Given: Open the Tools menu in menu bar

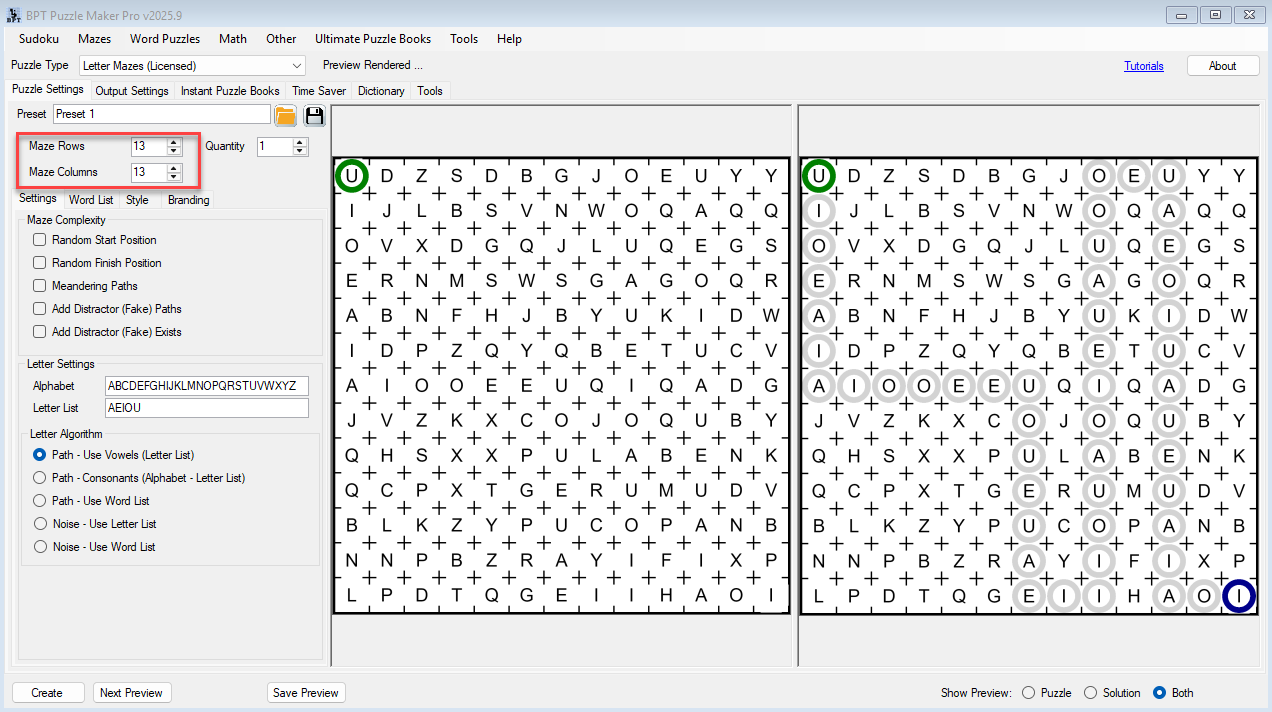Looking at the screenshot, I should click(x=464, y=39).
